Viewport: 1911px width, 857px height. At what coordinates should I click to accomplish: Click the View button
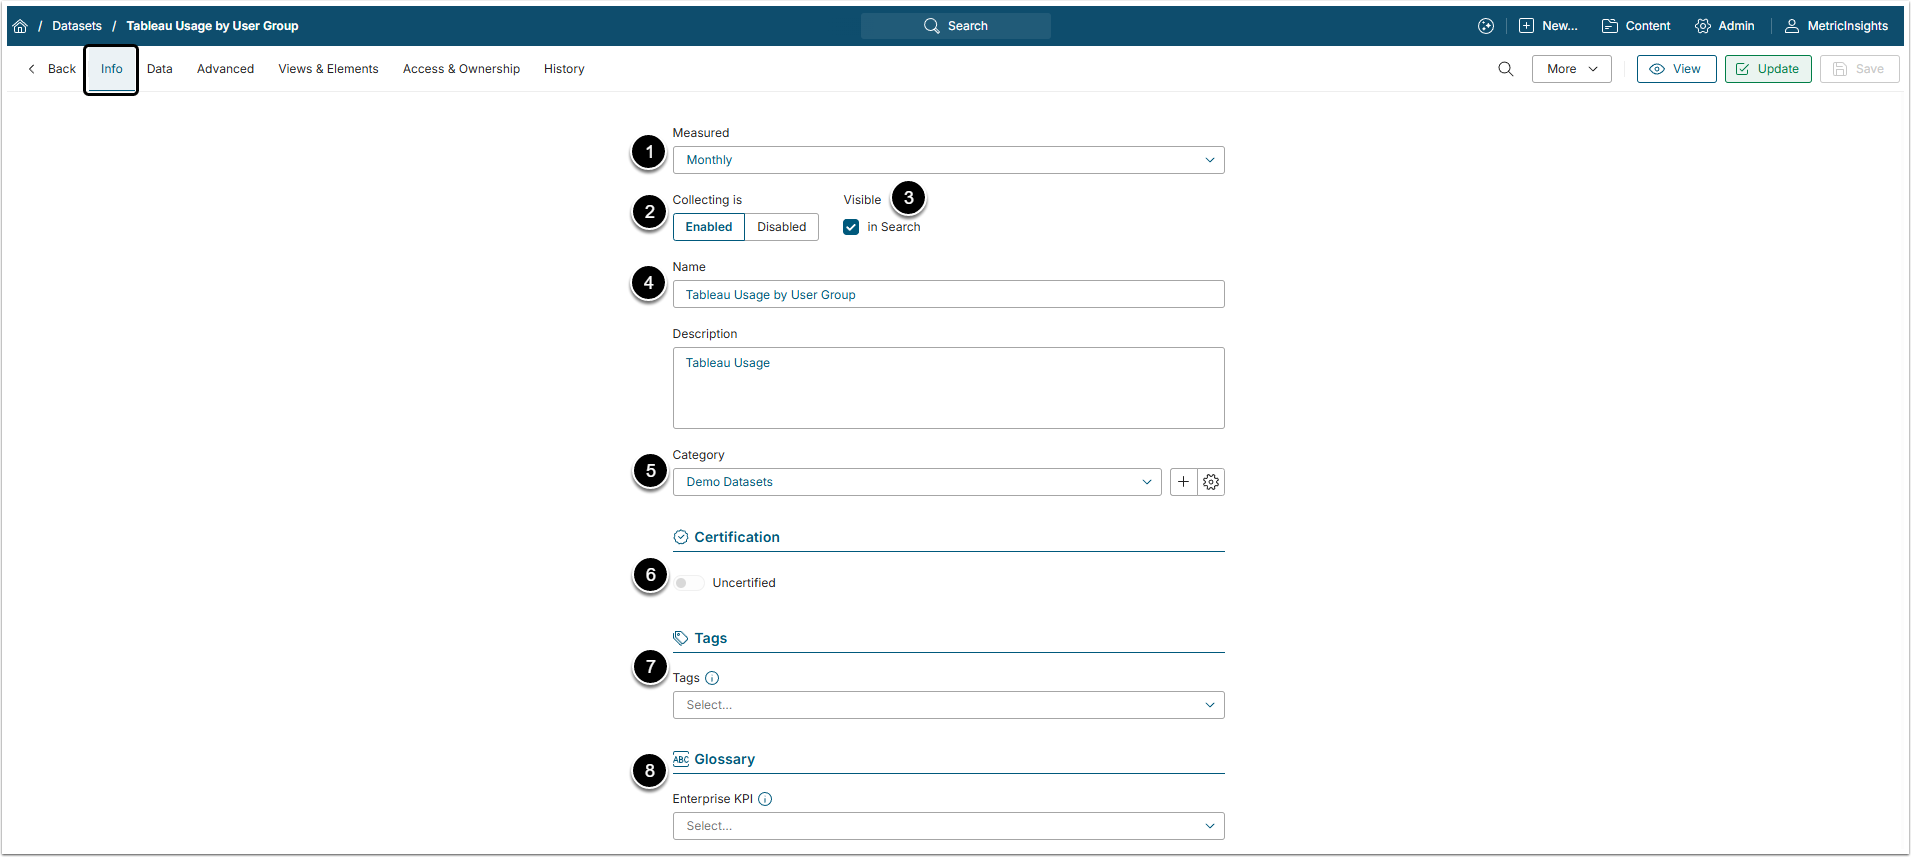point(1676,69)
